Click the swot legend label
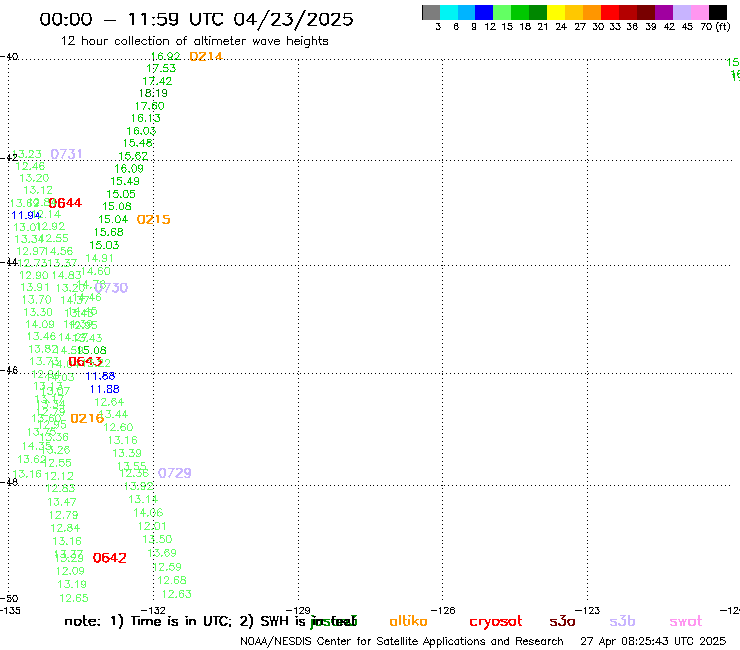The width and height of the screenshot is (740, 650). [x=686, y=621]
